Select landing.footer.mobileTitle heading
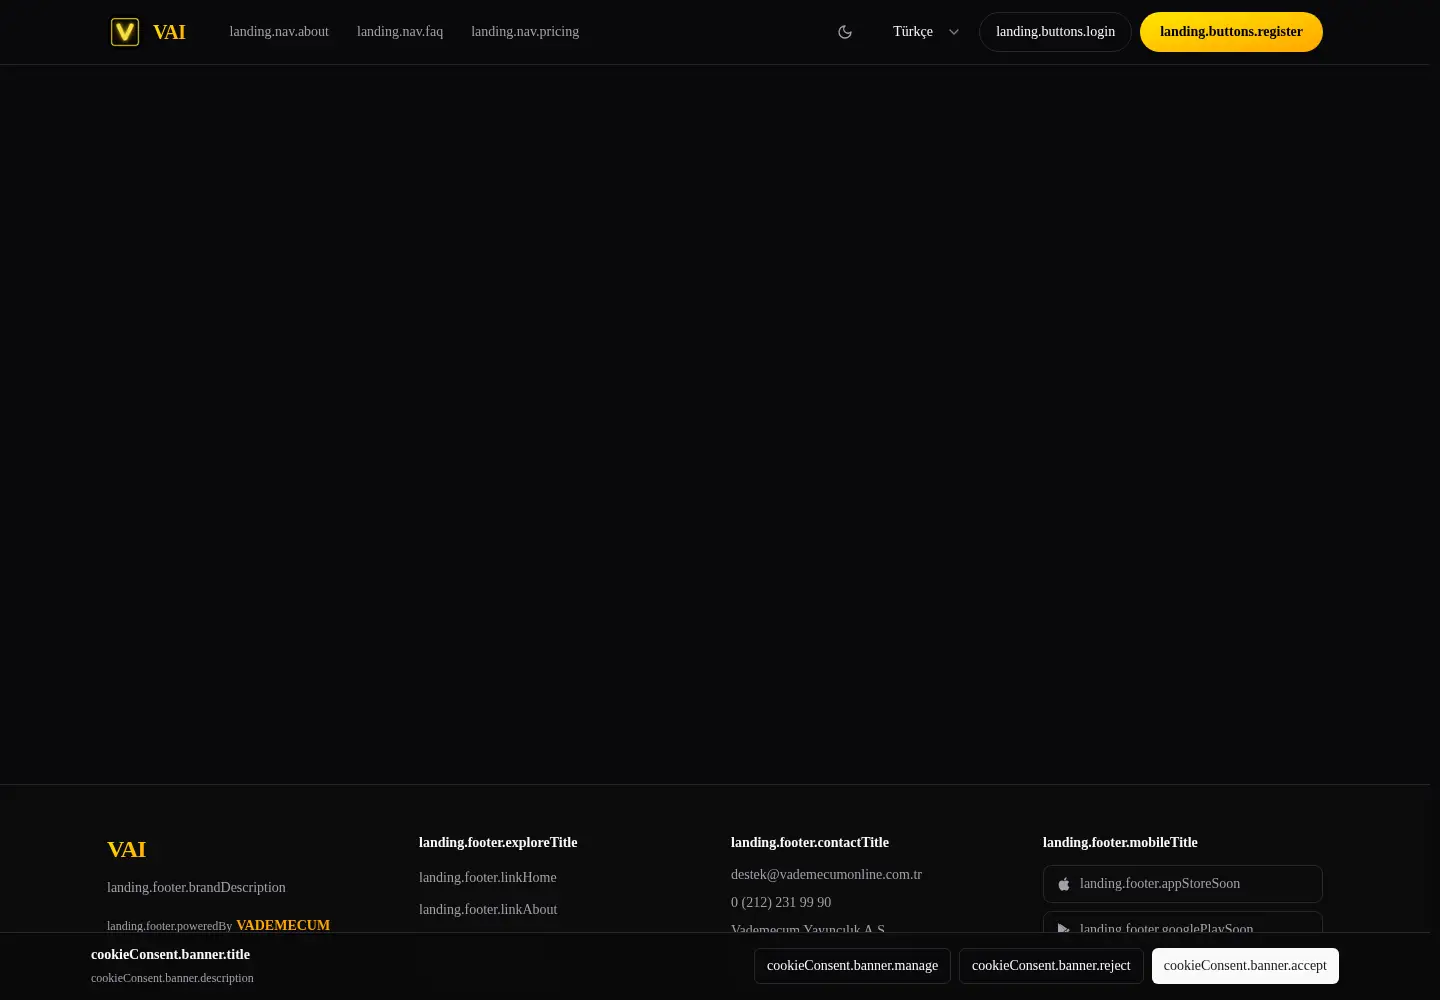 coord(1120,843)
